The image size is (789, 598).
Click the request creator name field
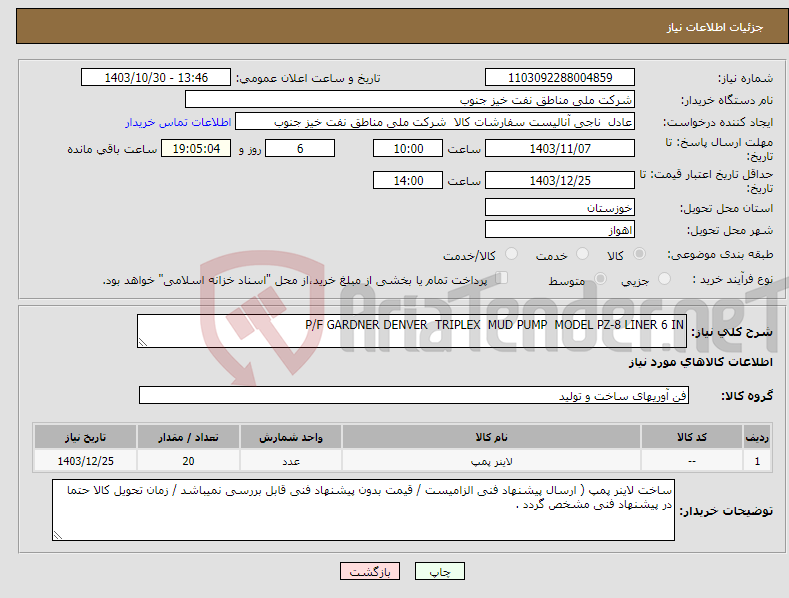pyautogui.click(x=435, y=122)
